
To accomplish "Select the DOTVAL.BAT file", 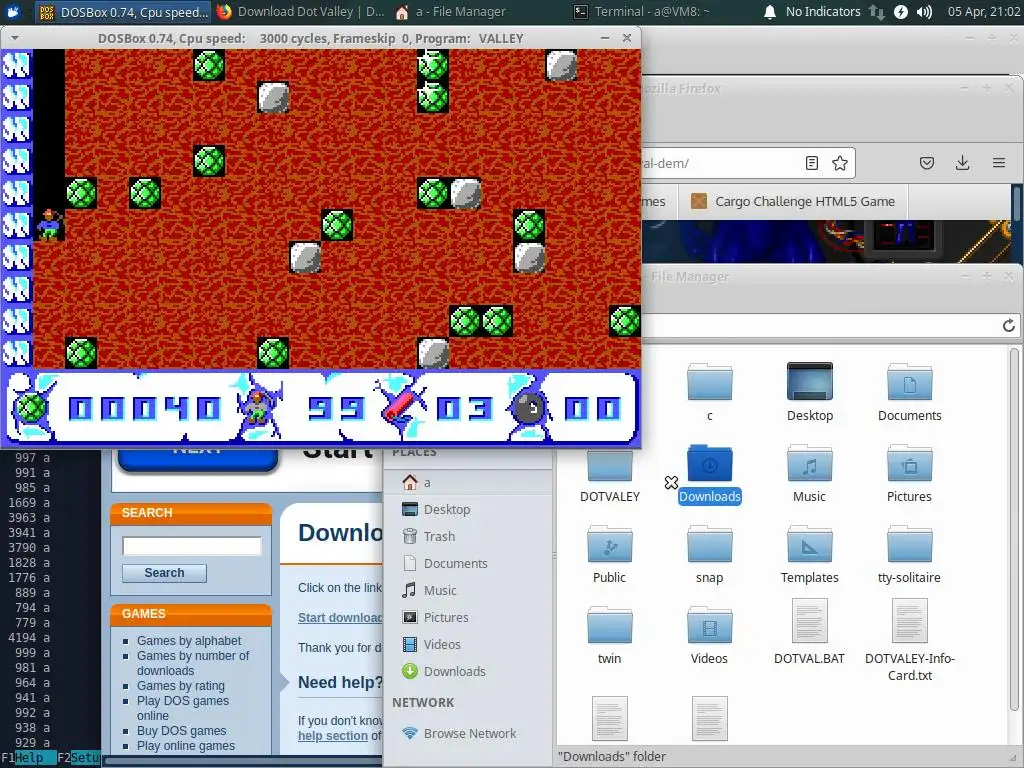I will (x=809, y=622).
